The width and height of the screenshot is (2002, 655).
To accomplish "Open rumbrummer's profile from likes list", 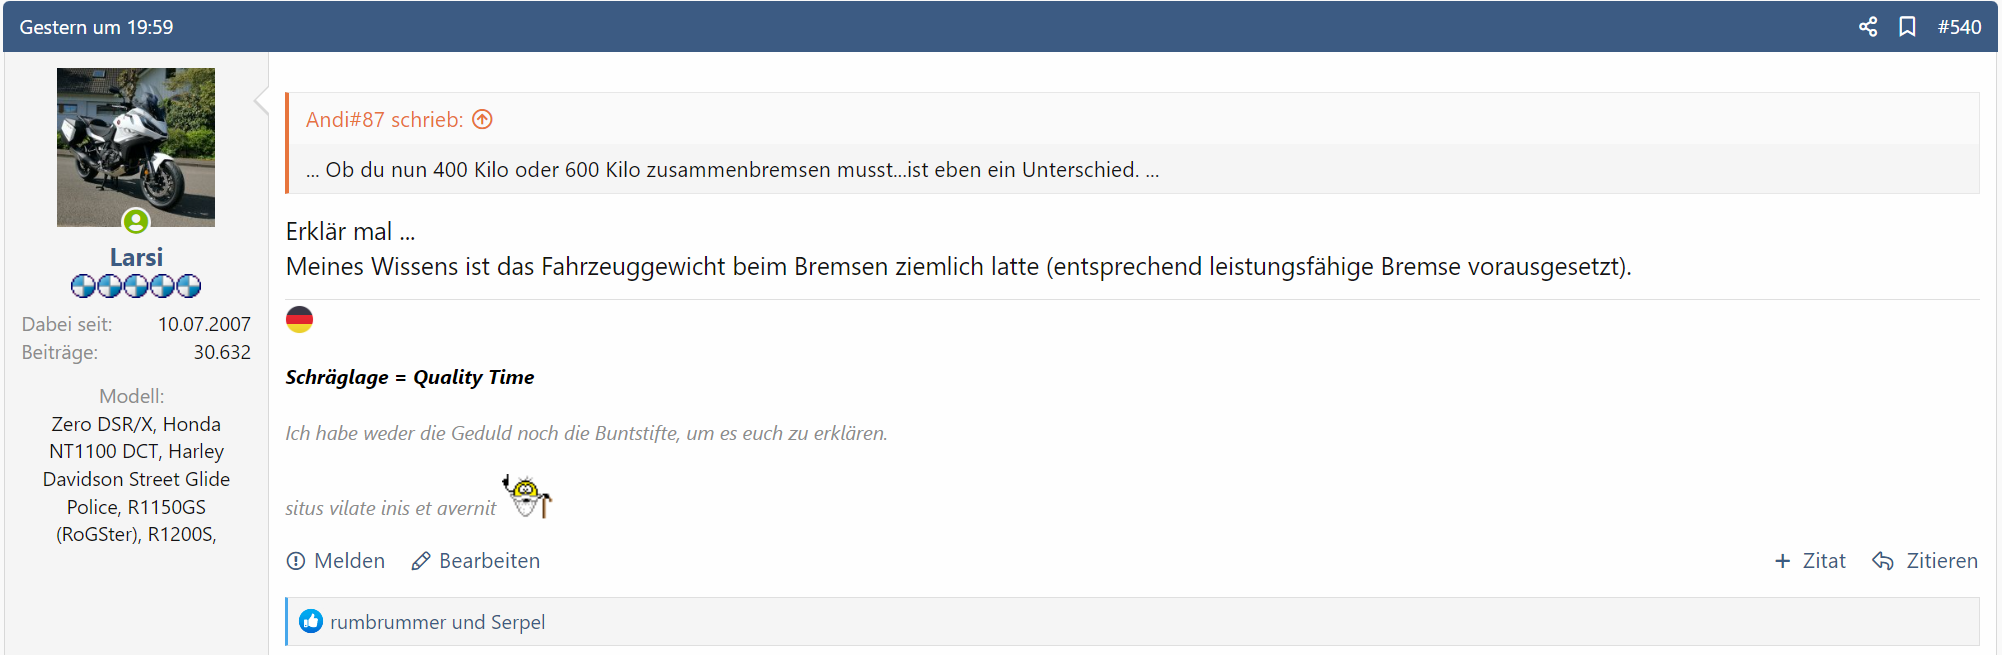I will (387, 622).
